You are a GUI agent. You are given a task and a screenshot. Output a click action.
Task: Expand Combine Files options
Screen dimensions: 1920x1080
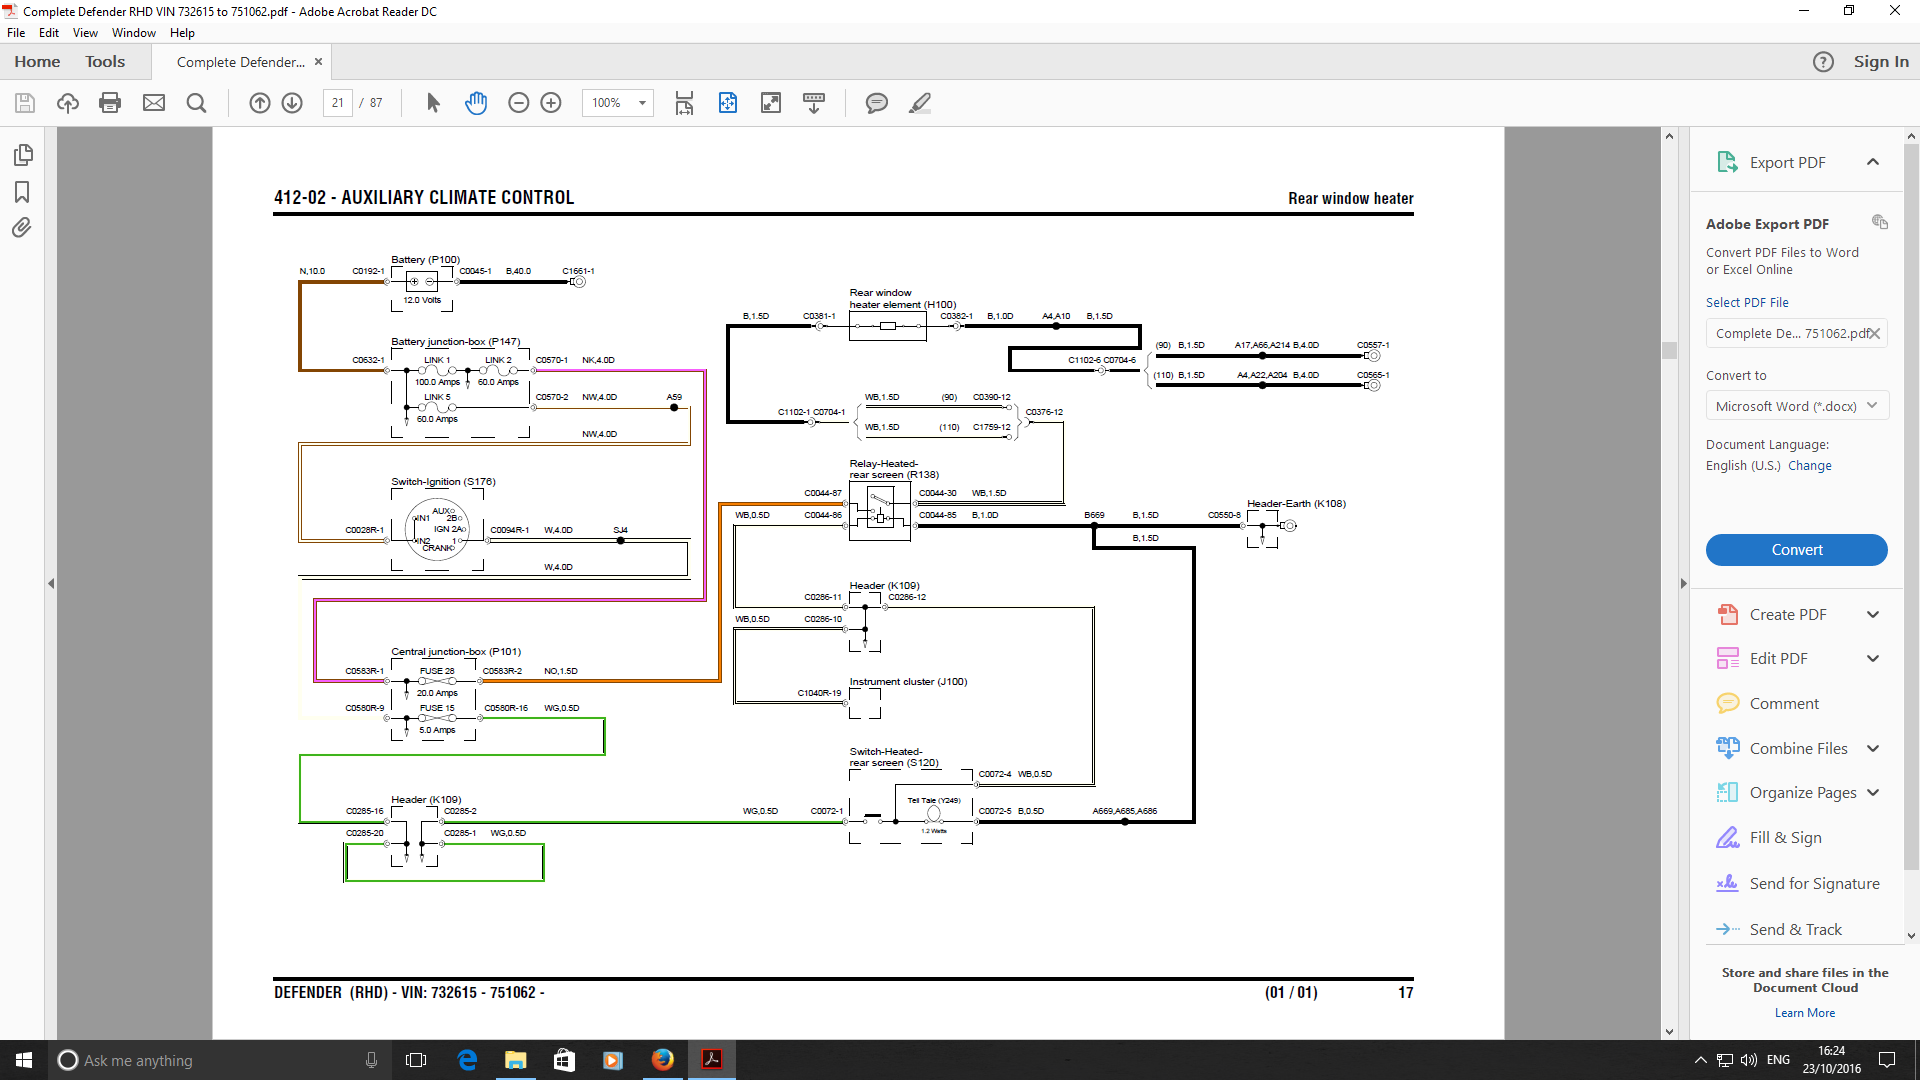coord(1873,749)
